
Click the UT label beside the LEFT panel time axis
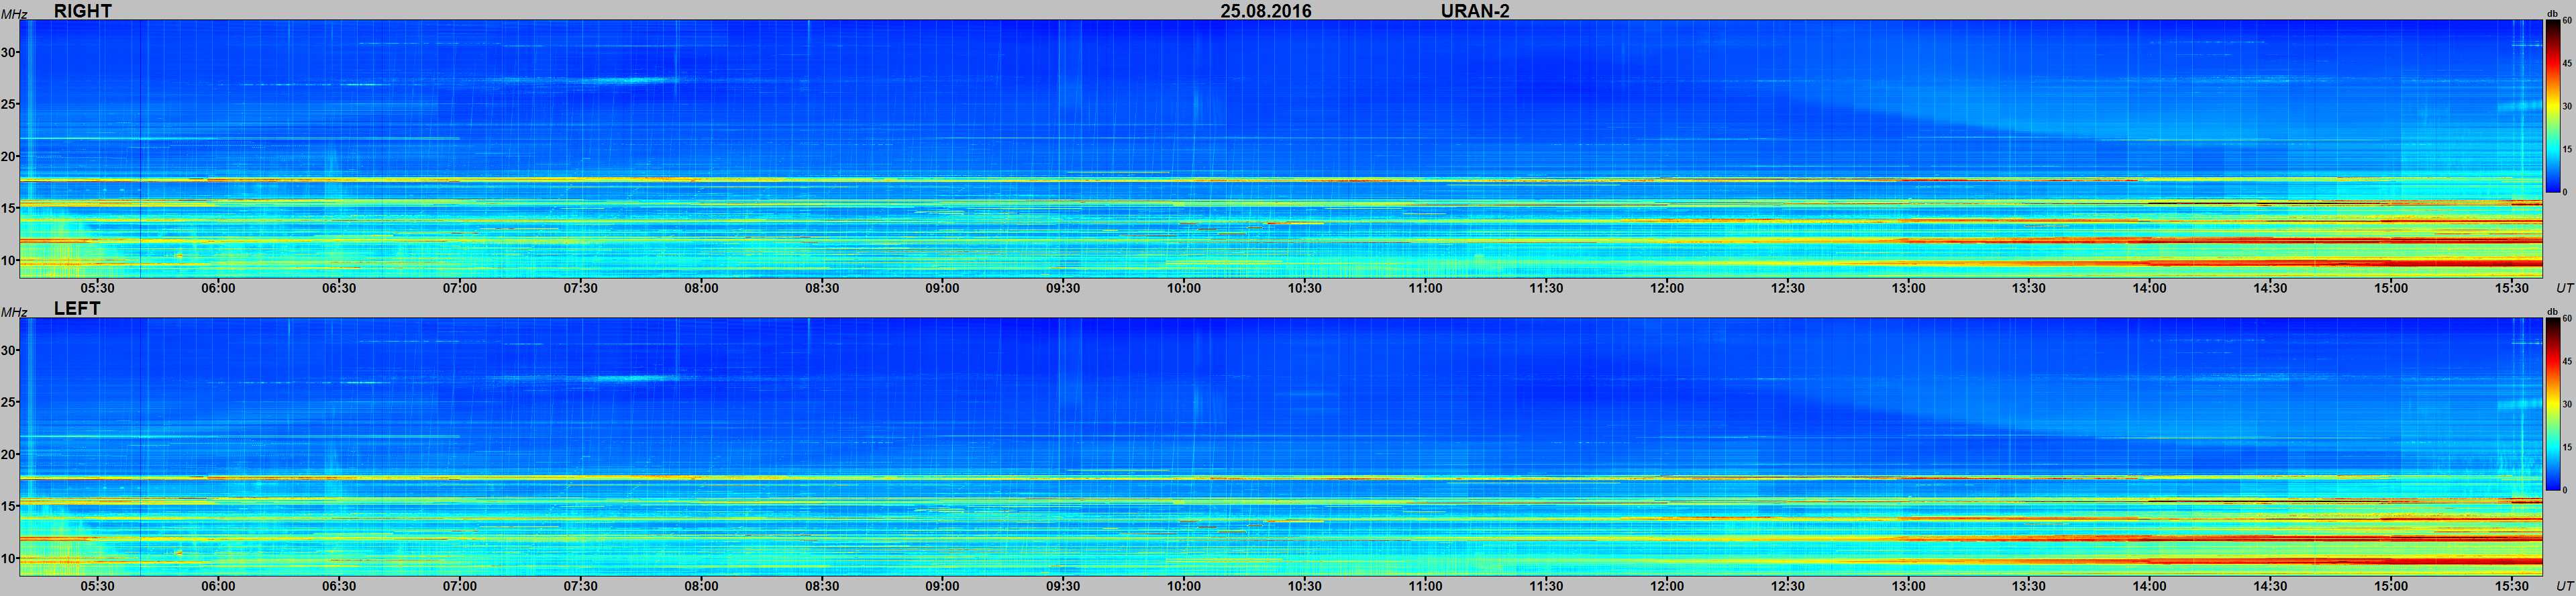pyautogui.click(x=2564, y=586)
